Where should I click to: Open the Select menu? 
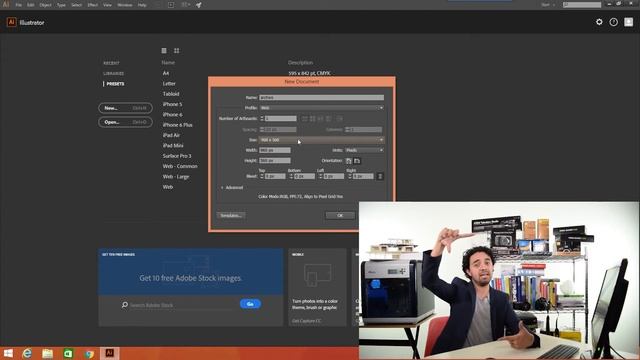[x=76, y=5]
